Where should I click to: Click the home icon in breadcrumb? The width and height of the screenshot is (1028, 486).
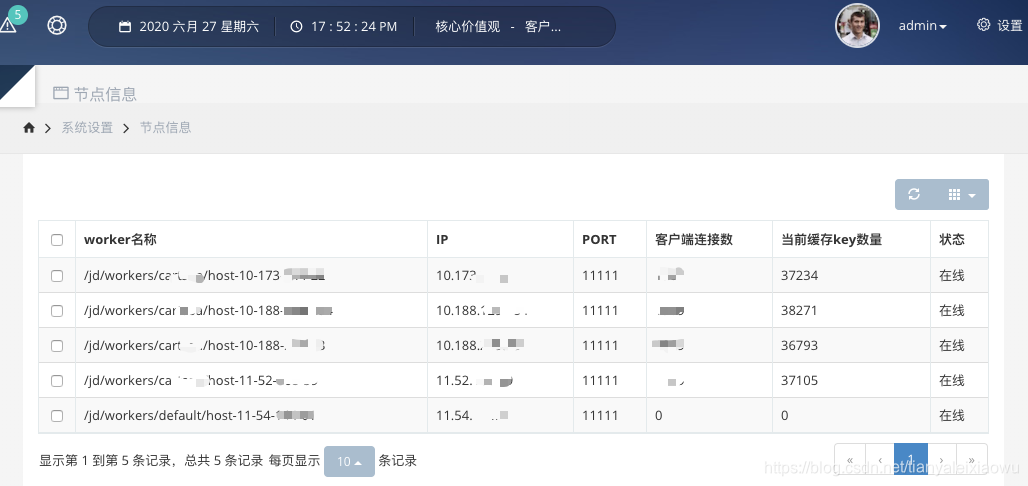[29, 128]
